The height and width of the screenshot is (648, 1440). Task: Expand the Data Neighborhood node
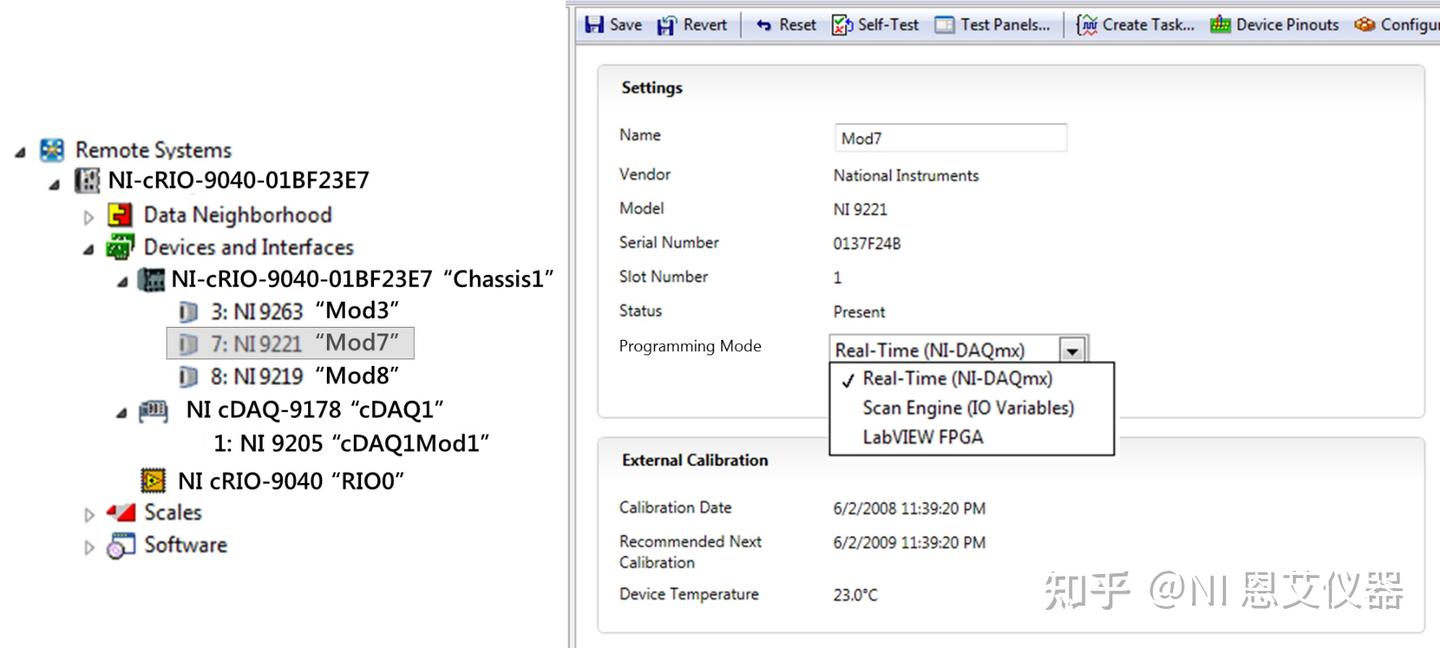click(x=89, y=217)
